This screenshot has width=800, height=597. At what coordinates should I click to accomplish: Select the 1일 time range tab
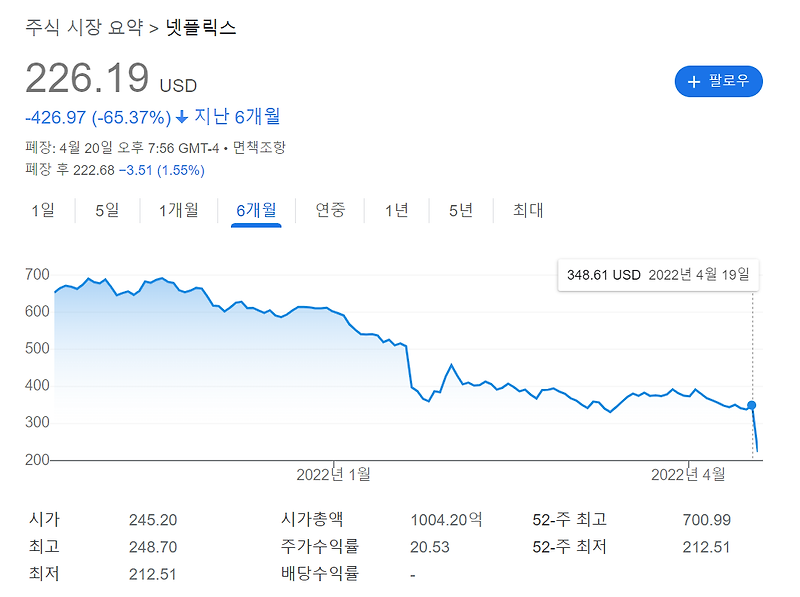click(43, 210)
